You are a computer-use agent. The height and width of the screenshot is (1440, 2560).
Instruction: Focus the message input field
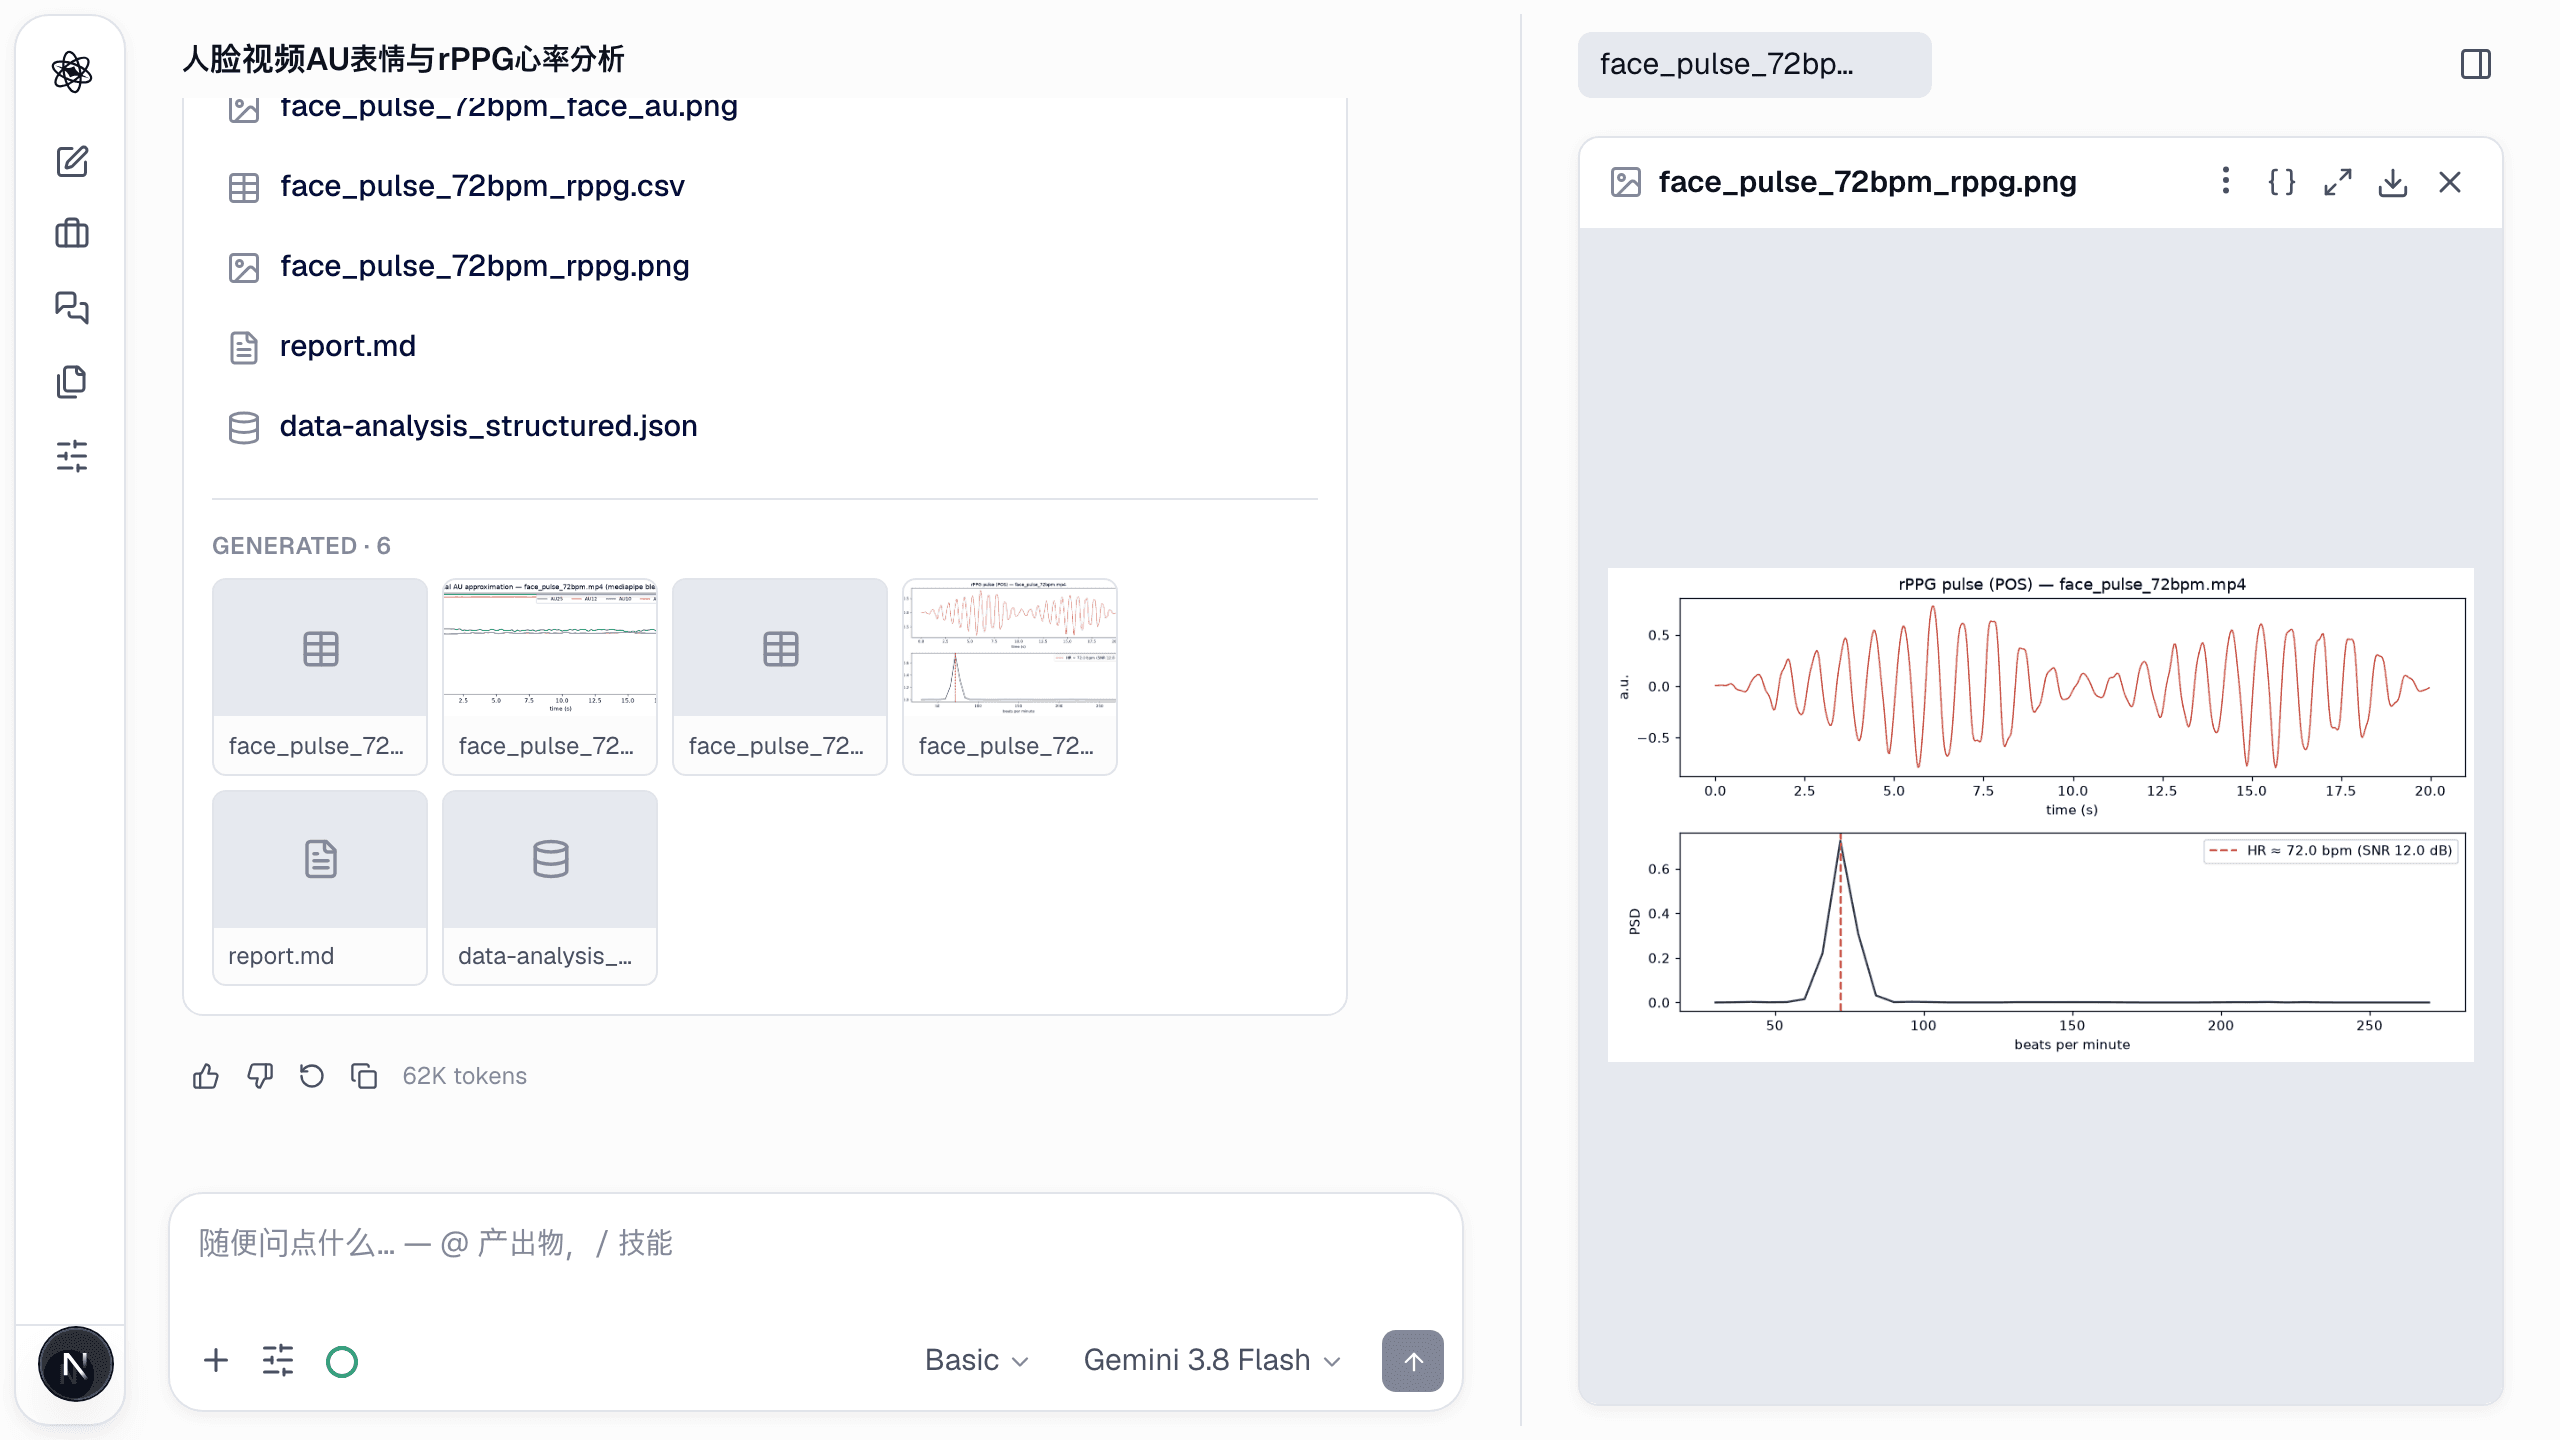coord(815,1243)
